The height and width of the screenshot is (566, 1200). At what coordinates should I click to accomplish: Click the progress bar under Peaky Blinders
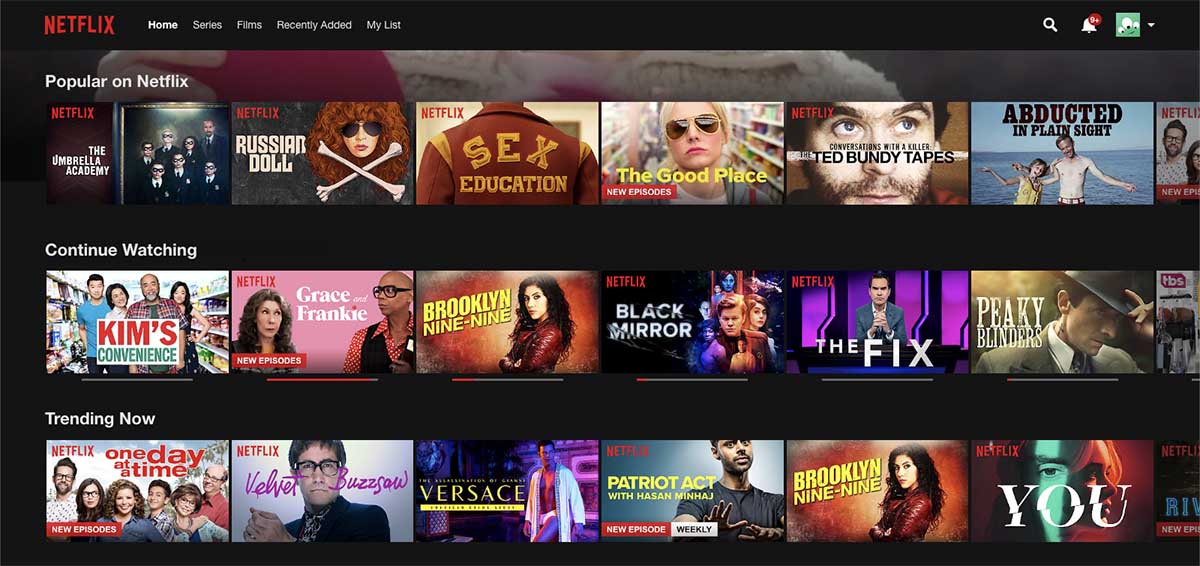tap(1062, 380)
